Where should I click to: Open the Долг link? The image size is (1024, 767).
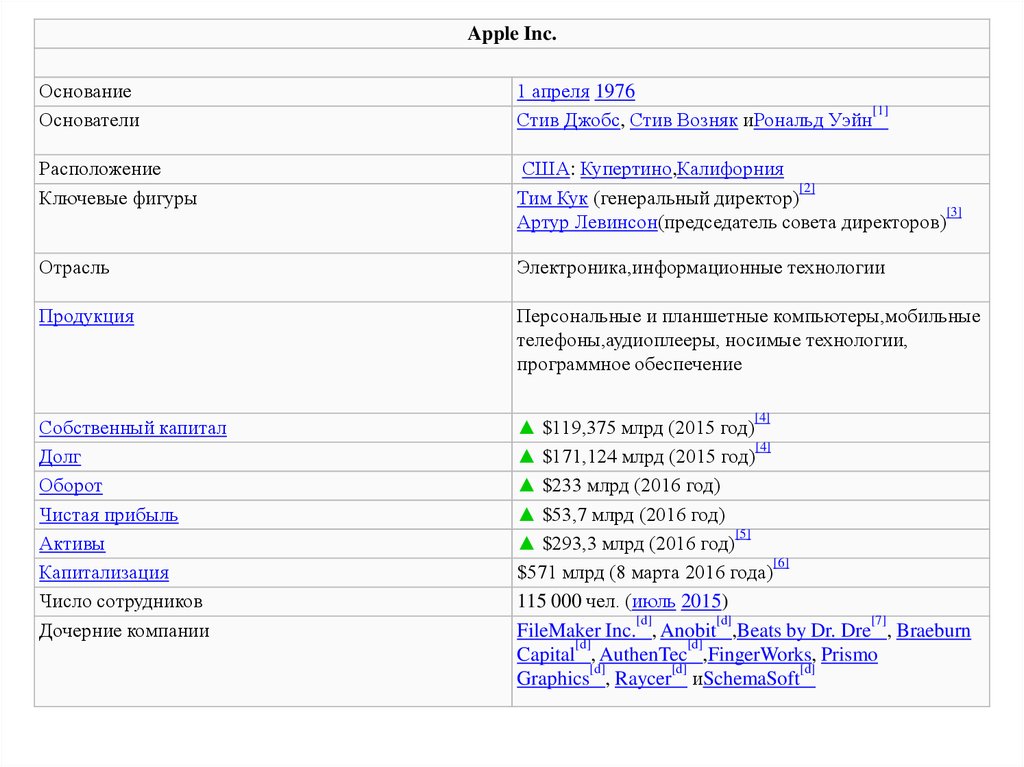(x=60, y=458)
